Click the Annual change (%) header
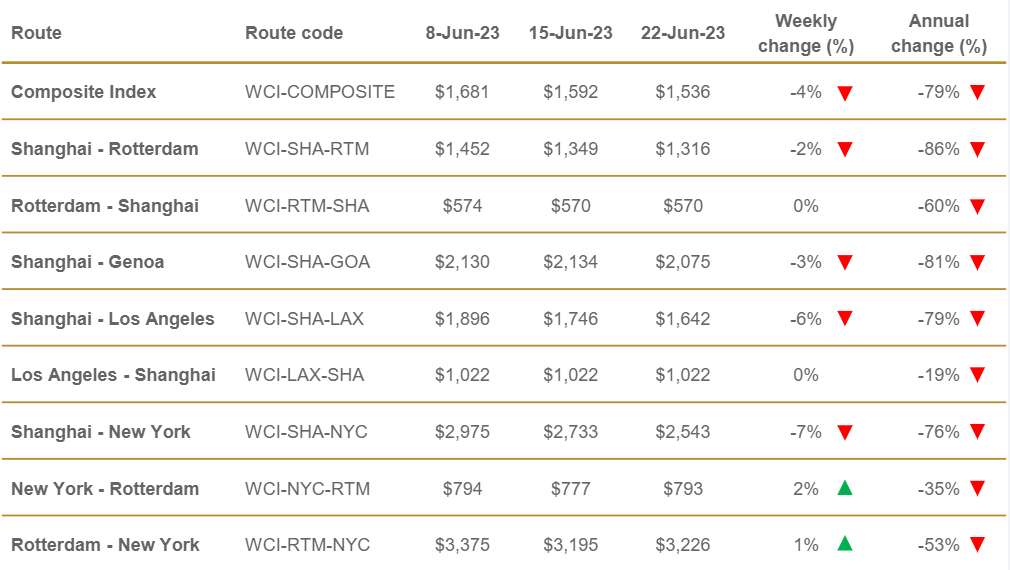 tap(938, 33)
